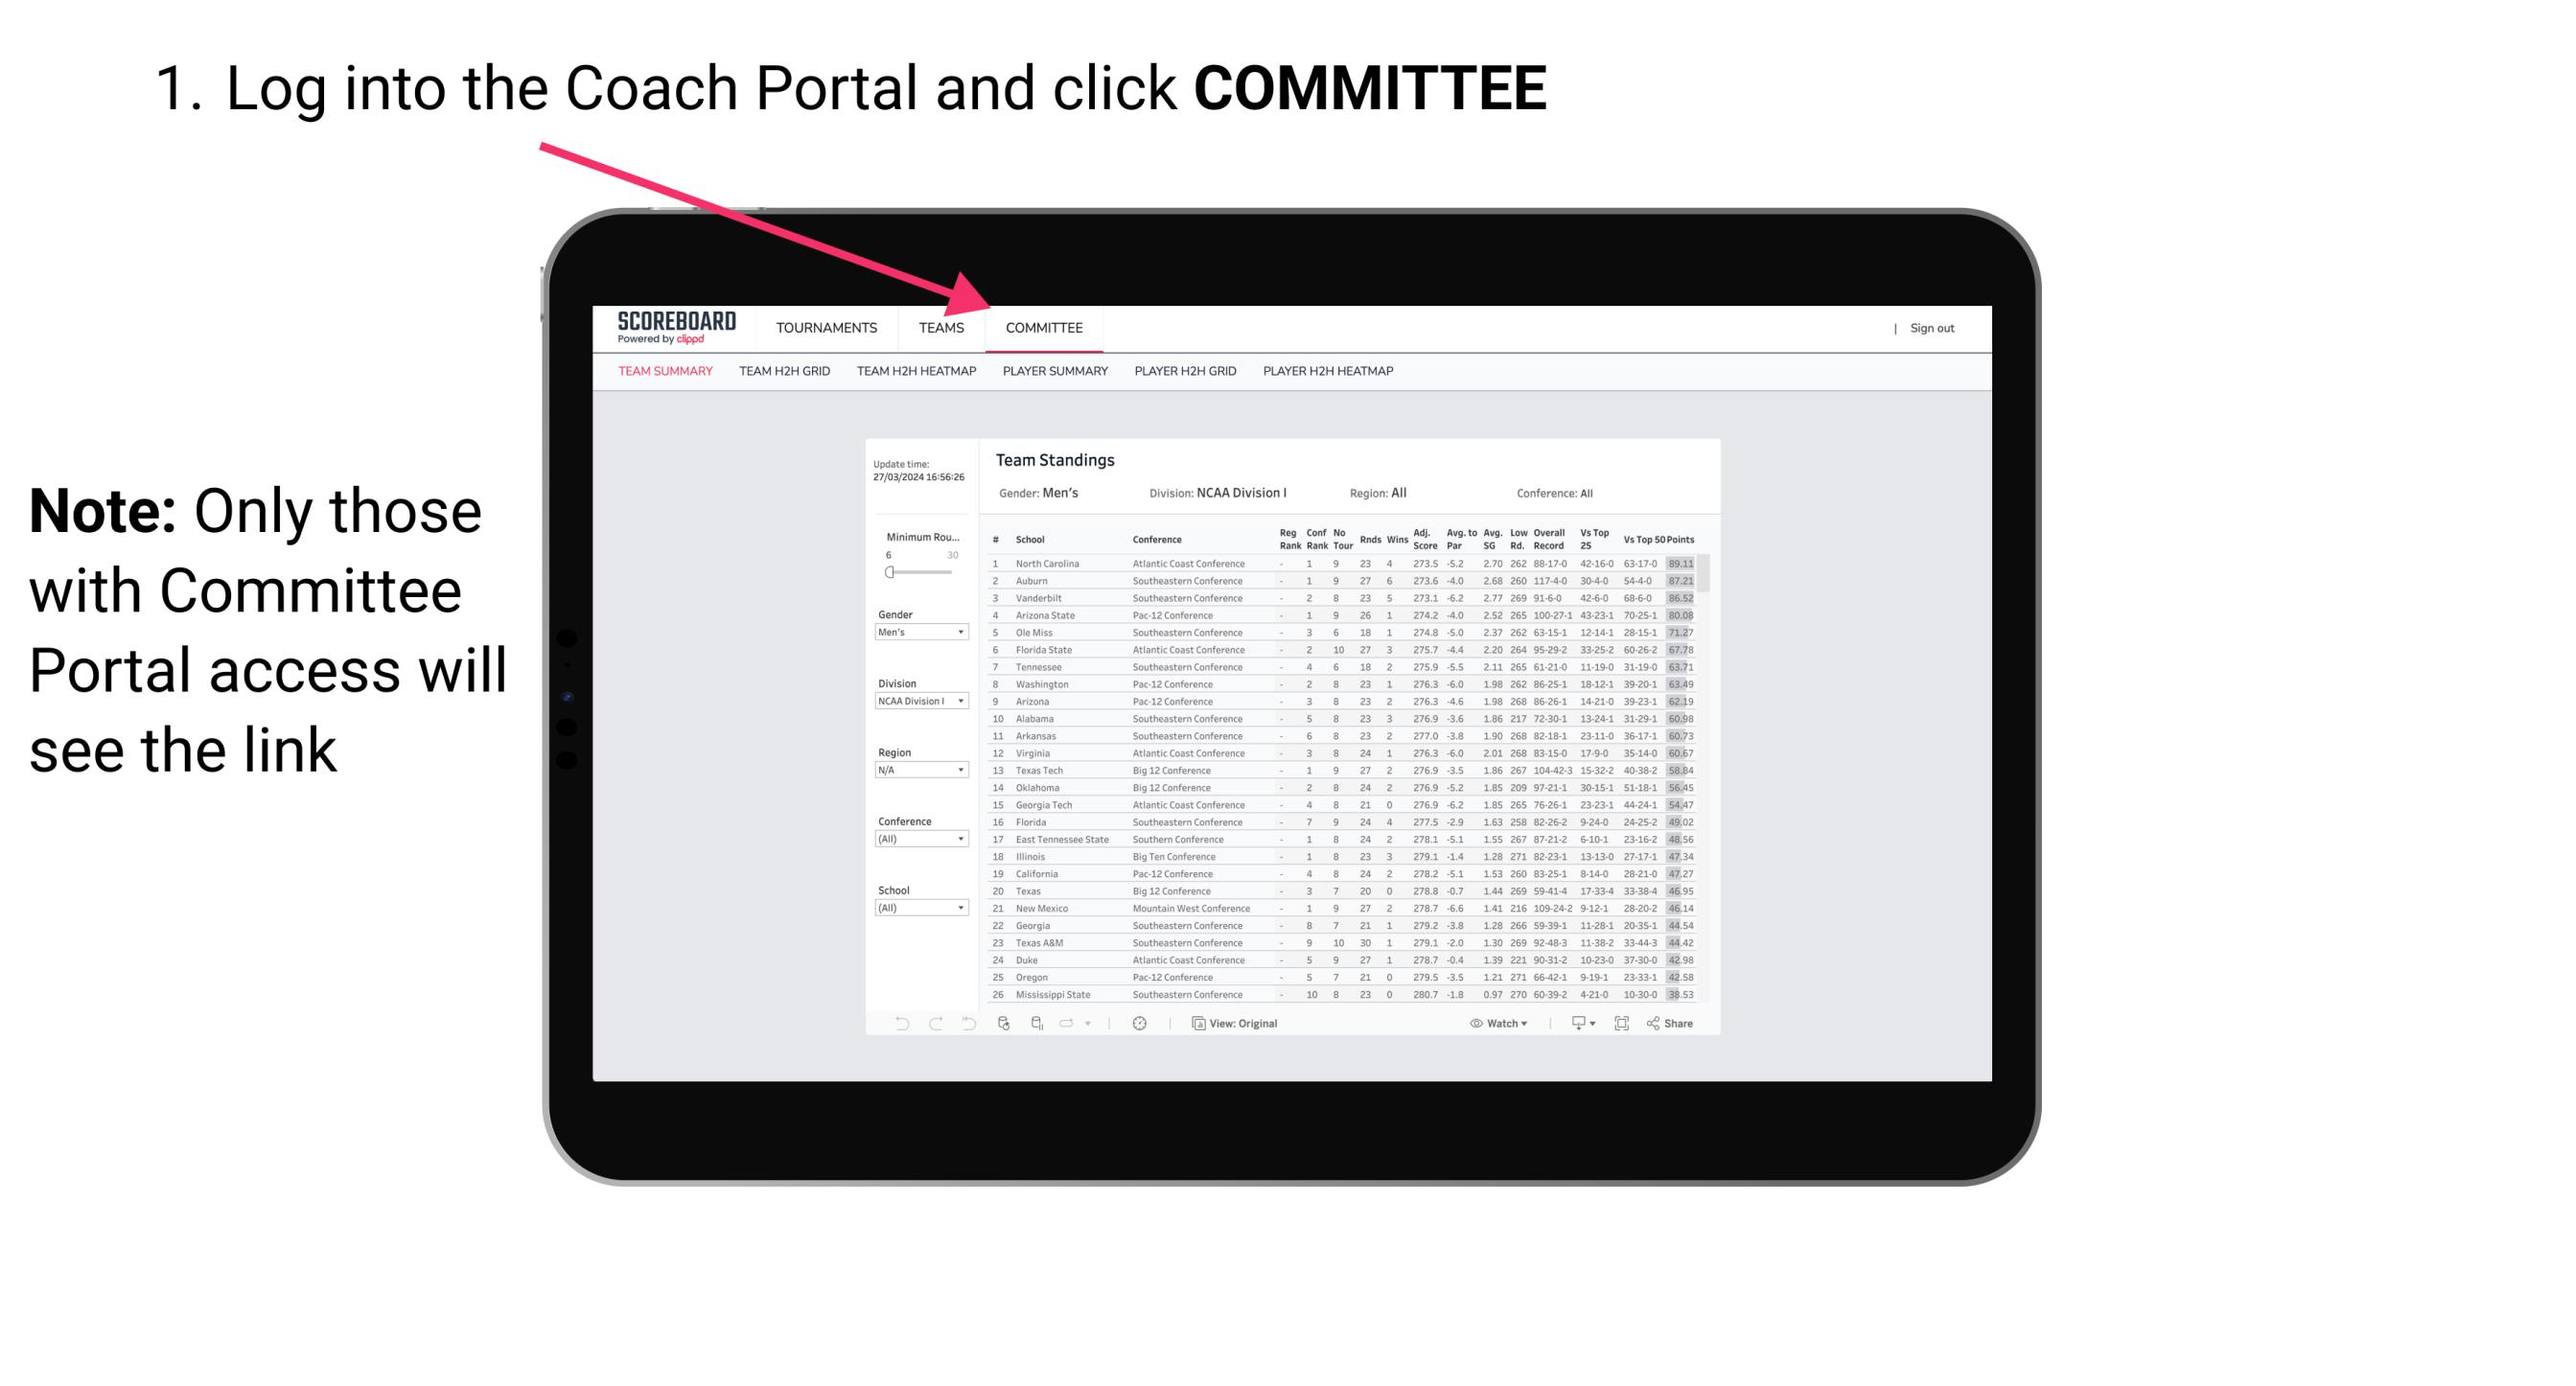Click the COMMITTEE navigation tab
This screenshot has width=2576, height=1386.
tap(1047, 330)
